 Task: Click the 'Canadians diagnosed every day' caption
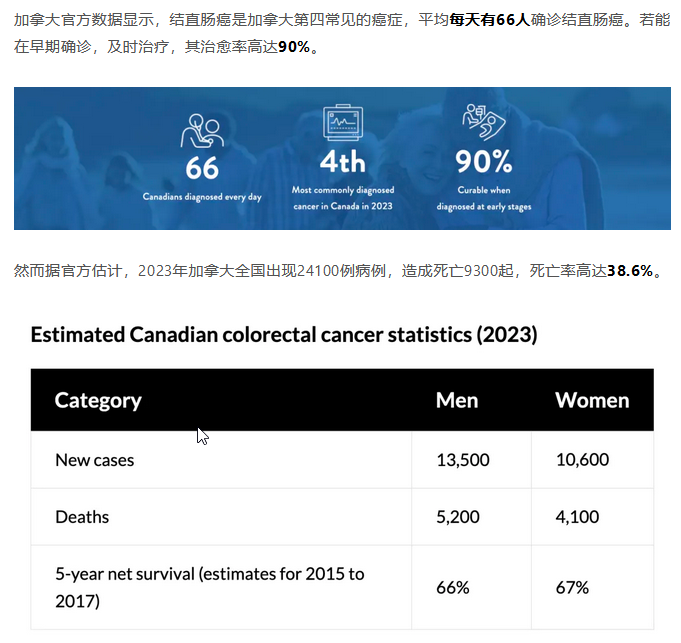[202, 197]
